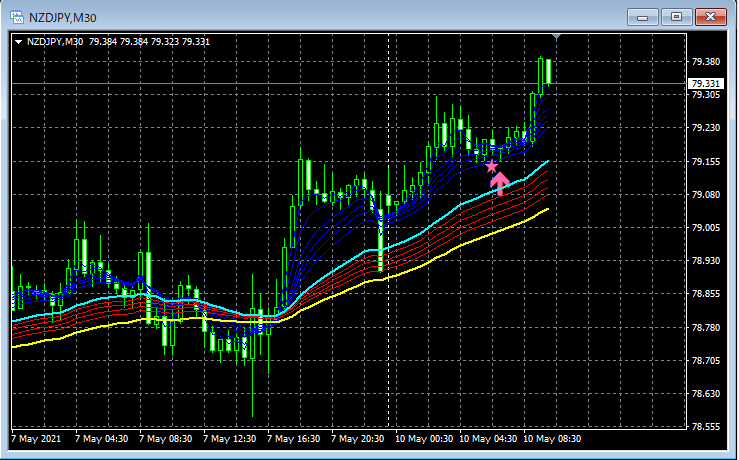Image resolution: width=739 pixels, height=460 pixels.
Task: Maximize the NZDJPY,M30 chart window
Action: pyautogui.click(x=676, y=17)
